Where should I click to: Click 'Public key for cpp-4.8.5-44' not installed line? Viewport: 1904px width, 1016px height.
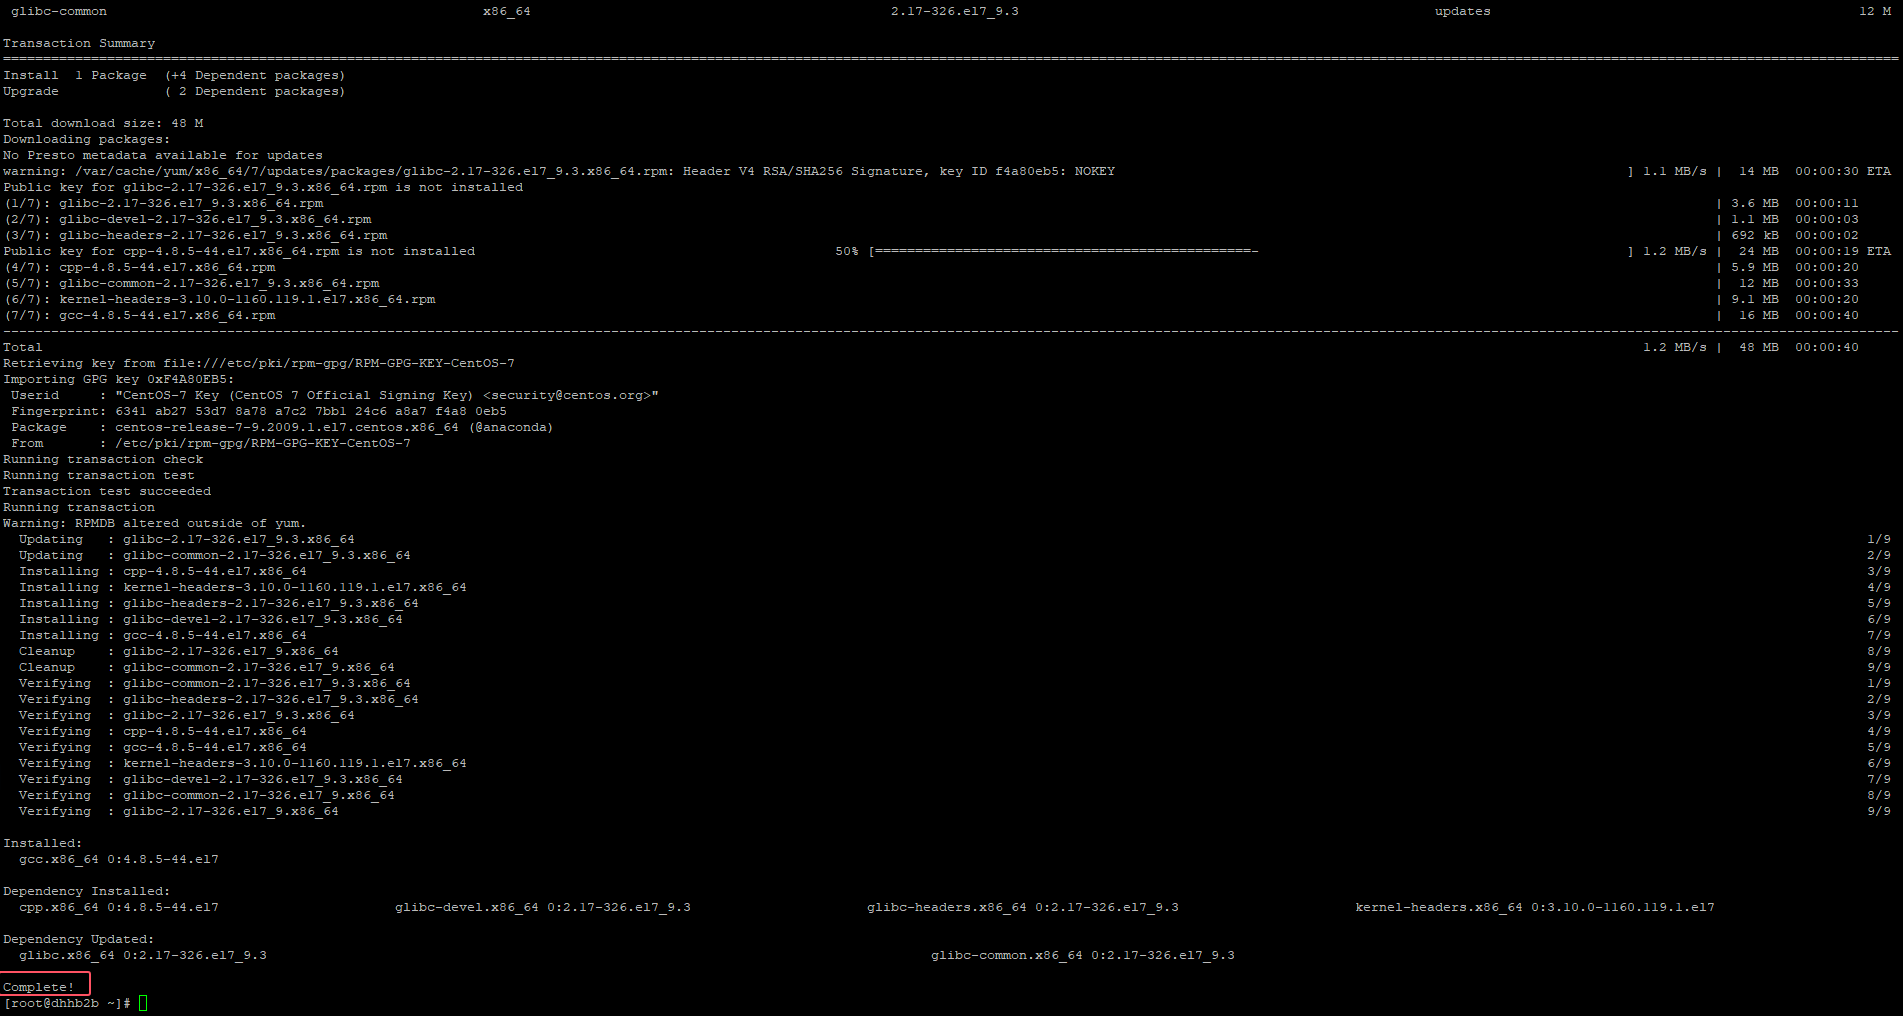tap(239, 251)
